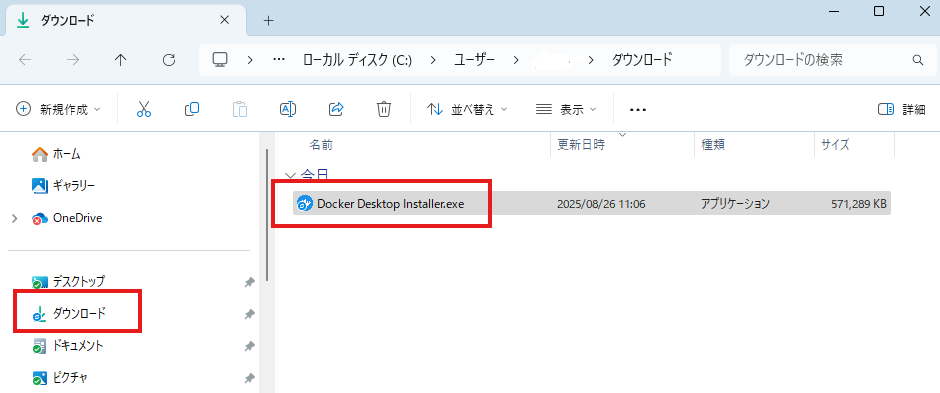The image size is (940, 393).
Task: Go up one folder level
Action: click(120, 60)
